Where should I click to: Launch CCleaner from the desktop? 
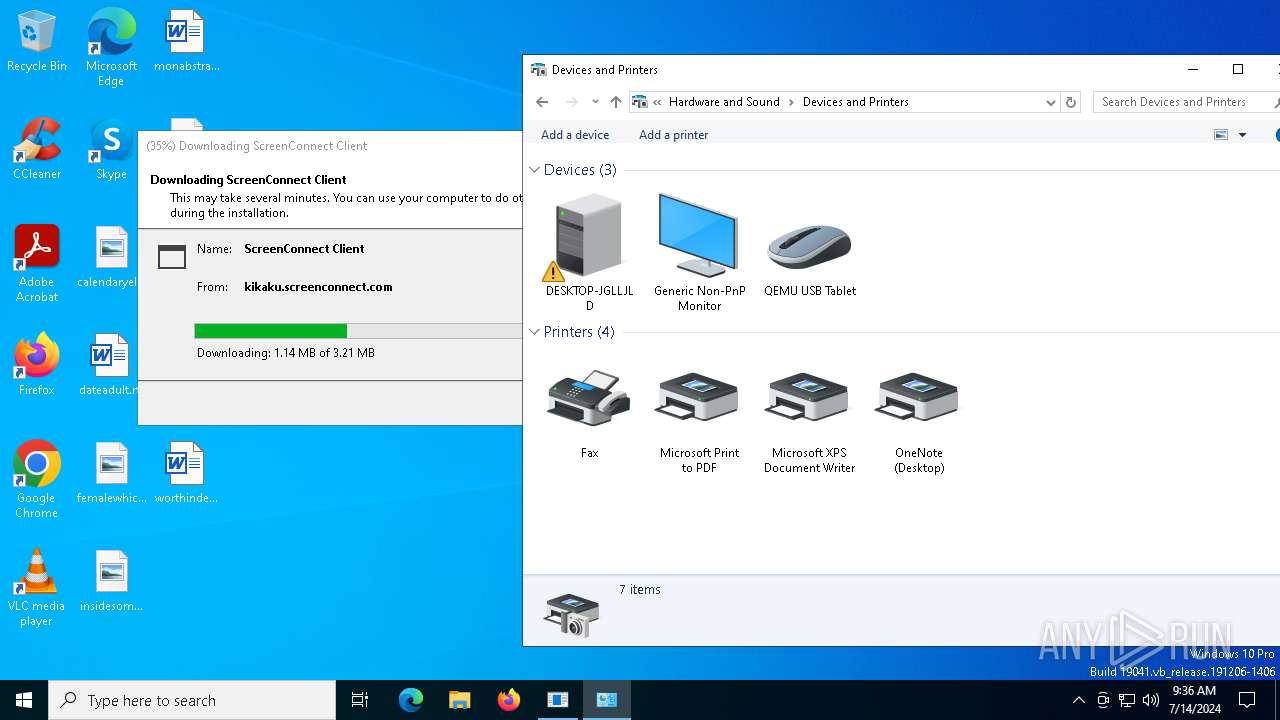[37, 150]
